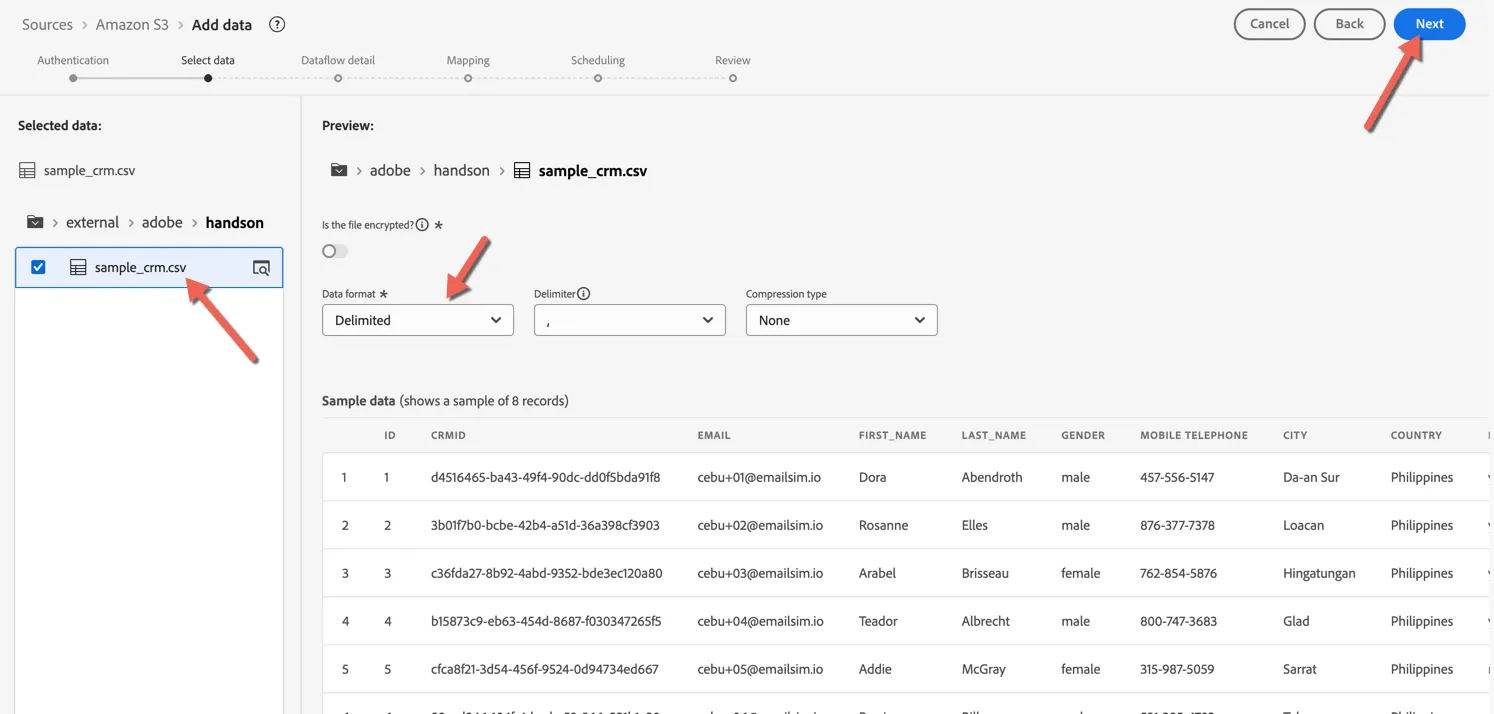Click info icon beside file encrypted question

click(x=422, y=225)
